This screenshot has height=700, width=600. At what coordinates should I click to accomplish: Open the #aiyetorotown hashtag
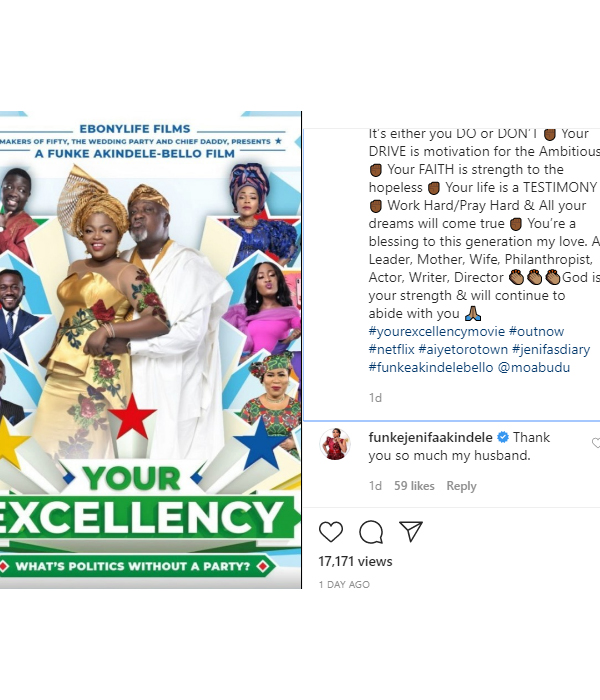(463, 350)
